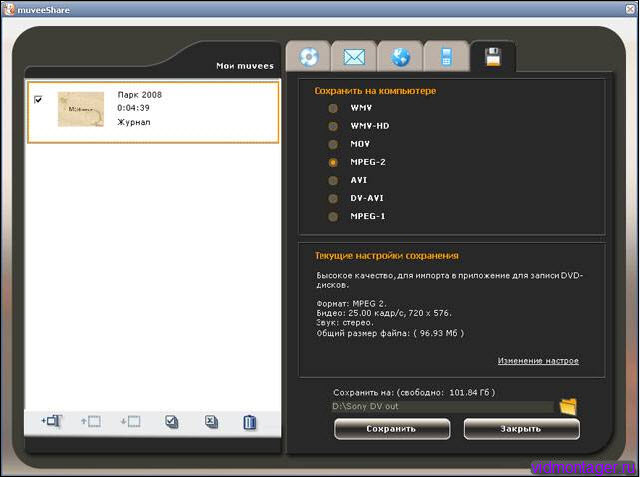The width and height of the screenshot is (640, 477).
Task: Click the add muvee icon
Action: 51,422
